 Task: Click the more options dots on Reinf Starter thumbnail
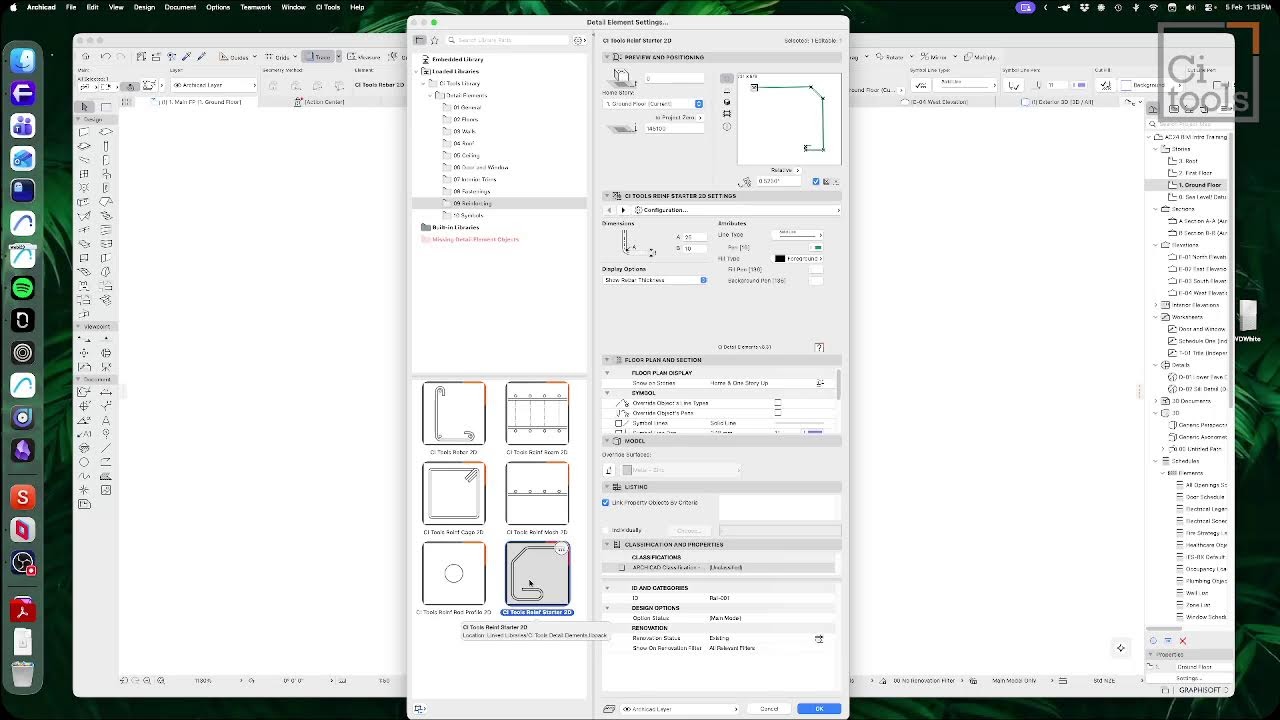(x=561, y=549)
